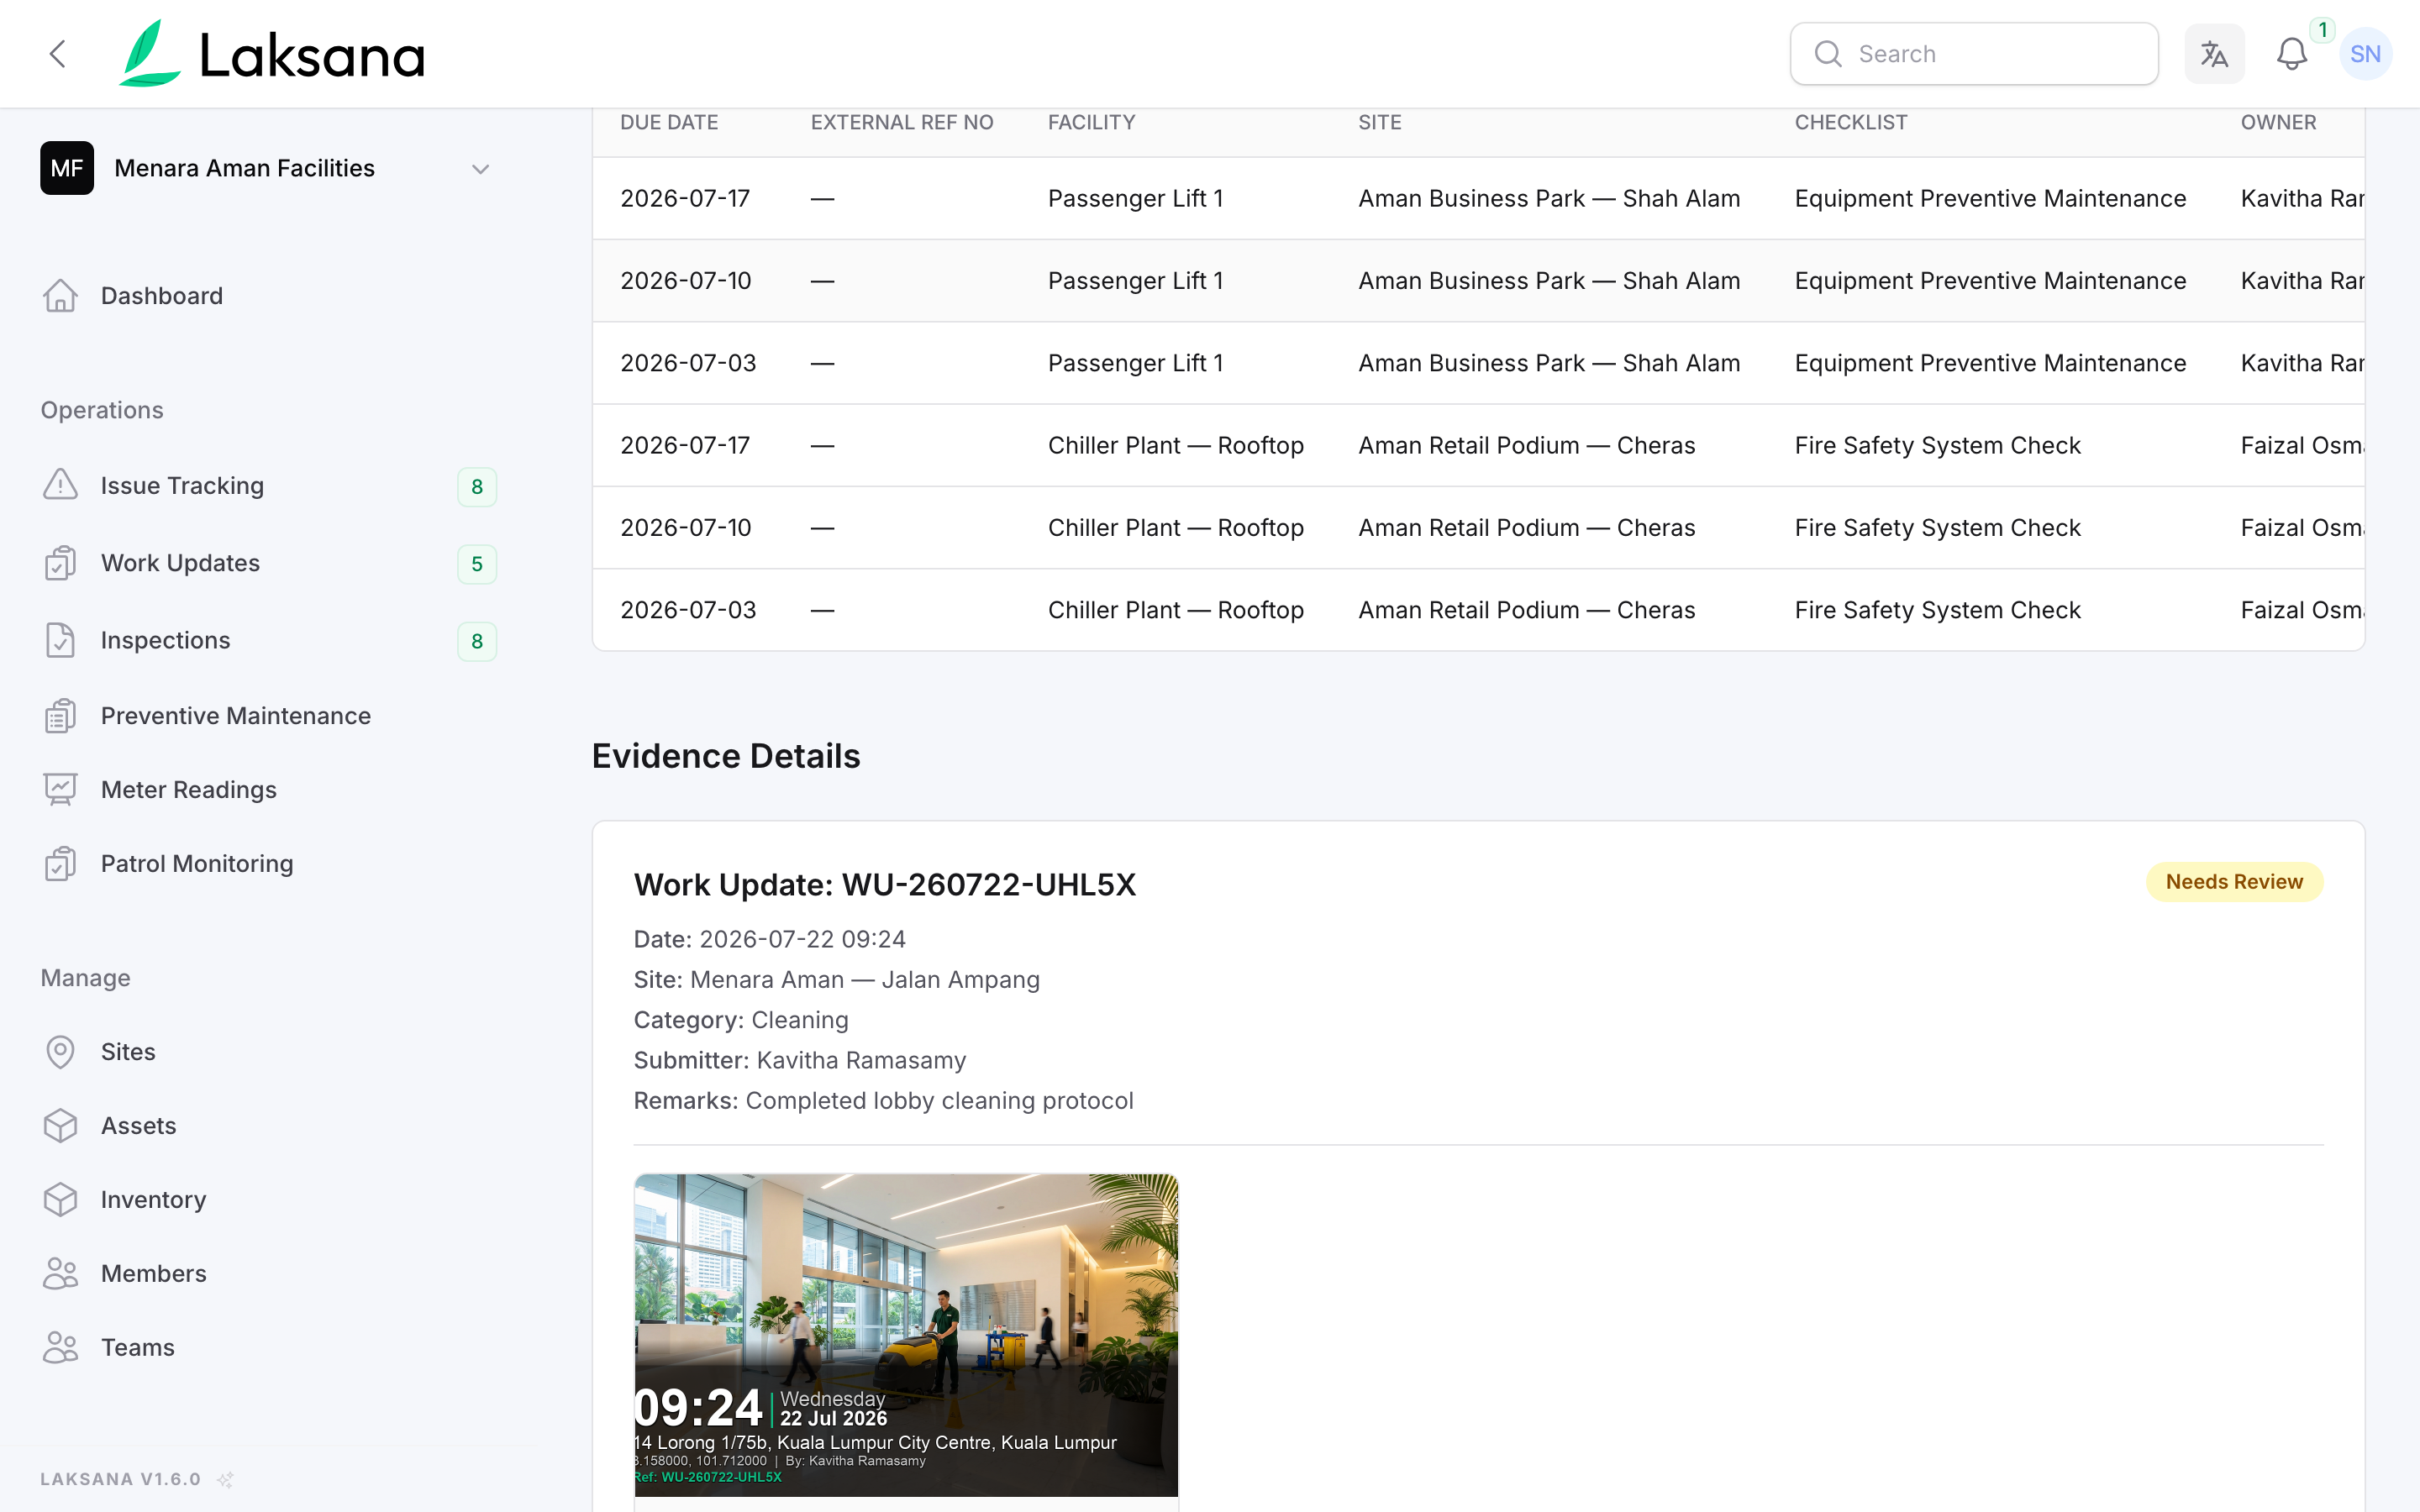
Task: Select the 2026-07-17 Chiller Plant row
Action: pos(1478,445)
